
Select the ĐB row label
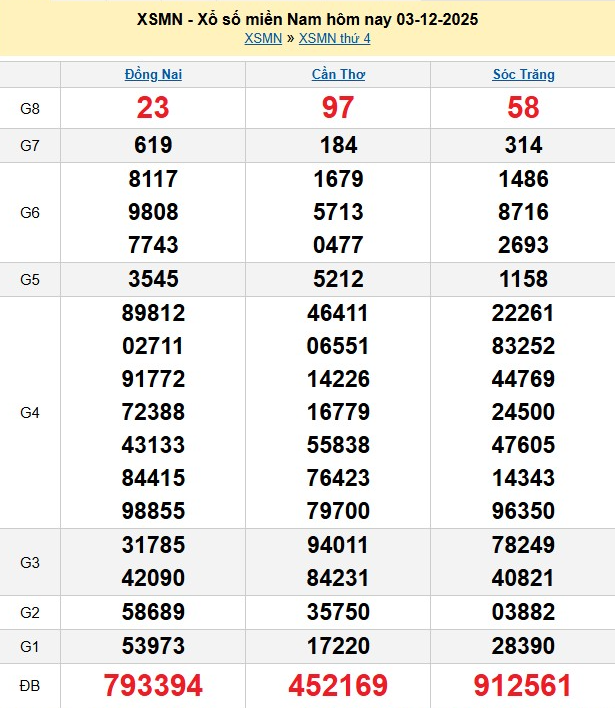point(30,686)
